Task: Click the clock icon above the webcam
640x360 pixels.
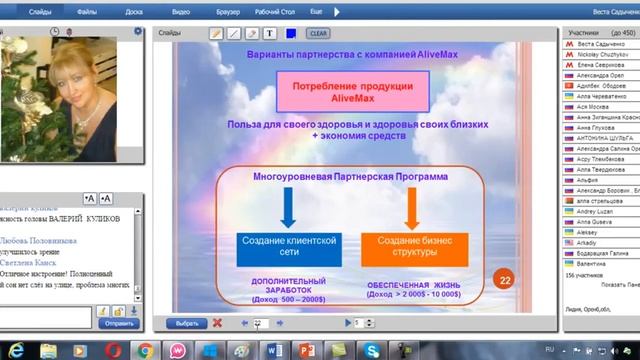Action: (x=54, y=31)
